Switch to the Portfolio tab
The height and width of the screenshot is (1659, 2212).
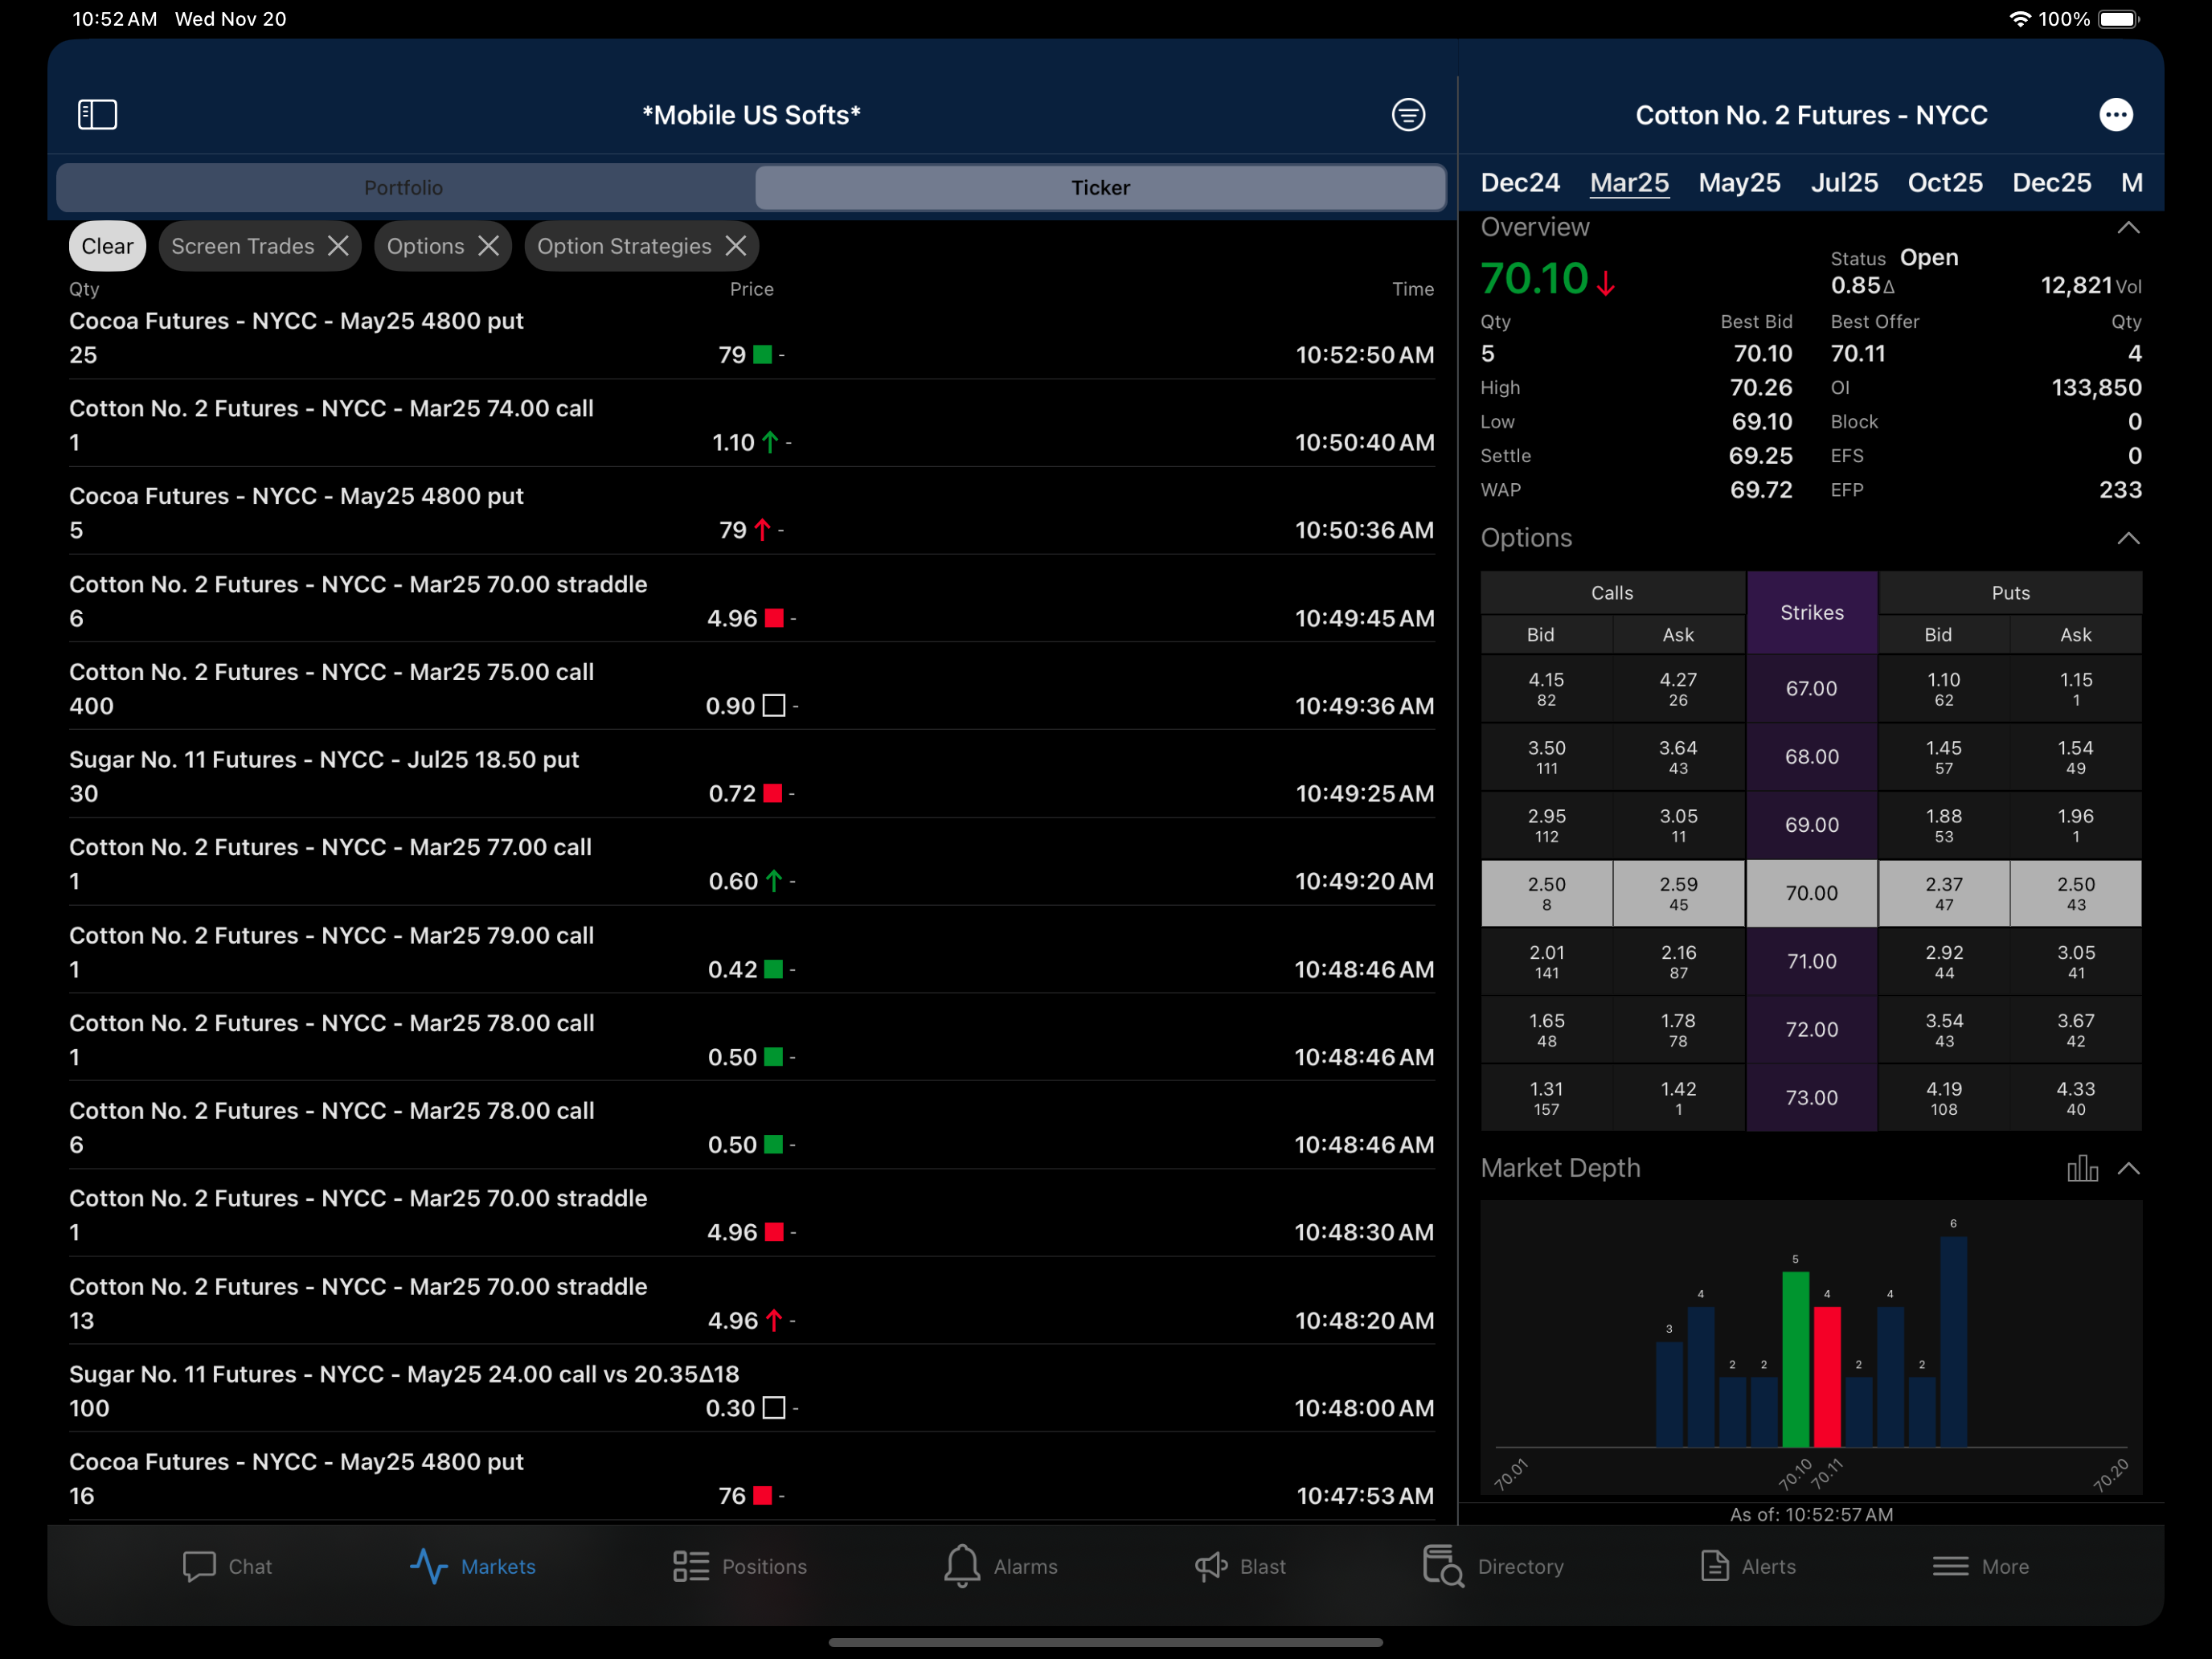404,188
